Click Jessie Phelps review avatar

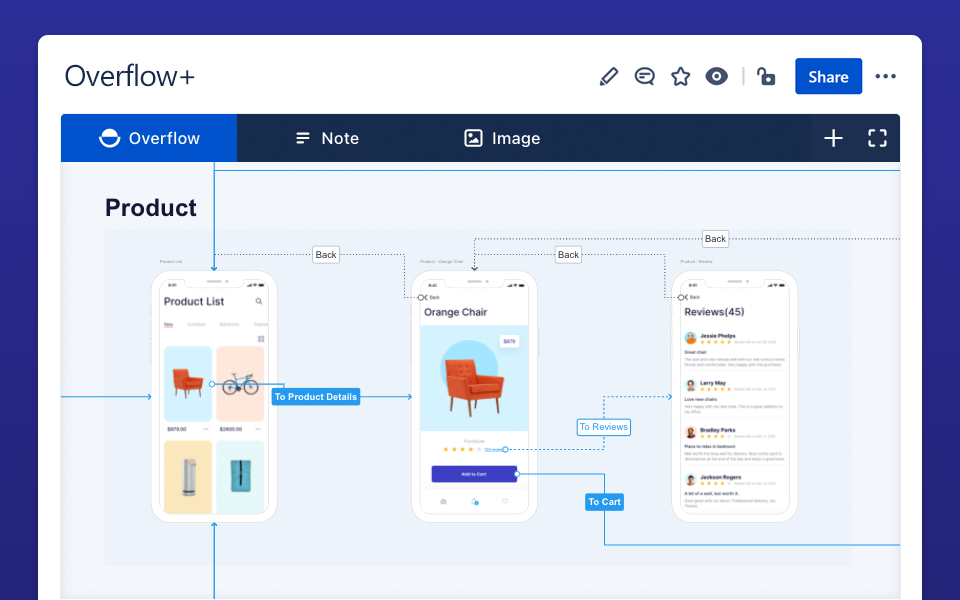click(691, 338)
